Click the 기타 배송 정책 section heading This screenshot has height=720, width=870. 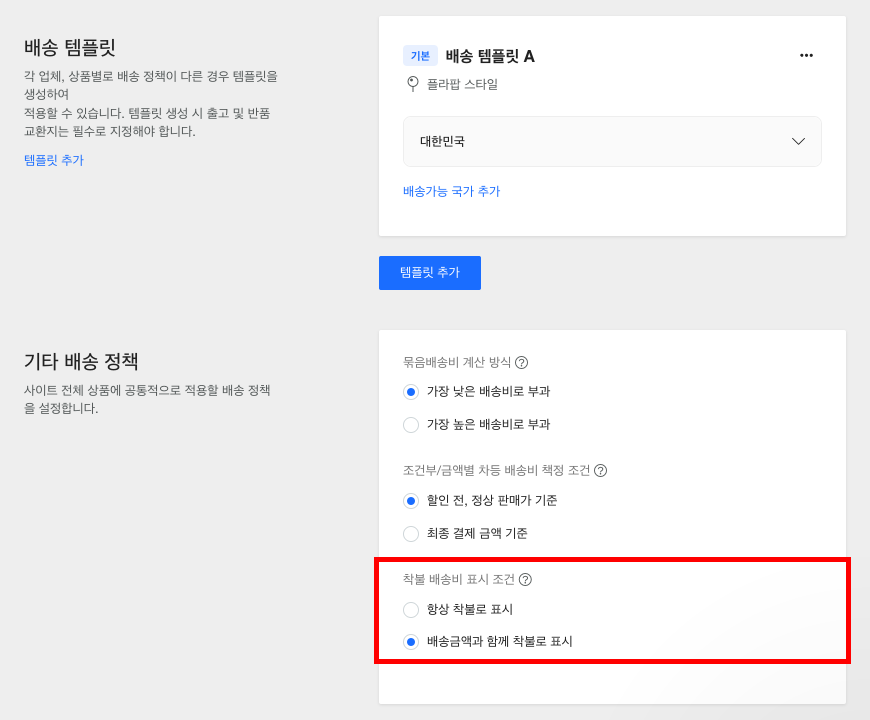coord(81,361)
